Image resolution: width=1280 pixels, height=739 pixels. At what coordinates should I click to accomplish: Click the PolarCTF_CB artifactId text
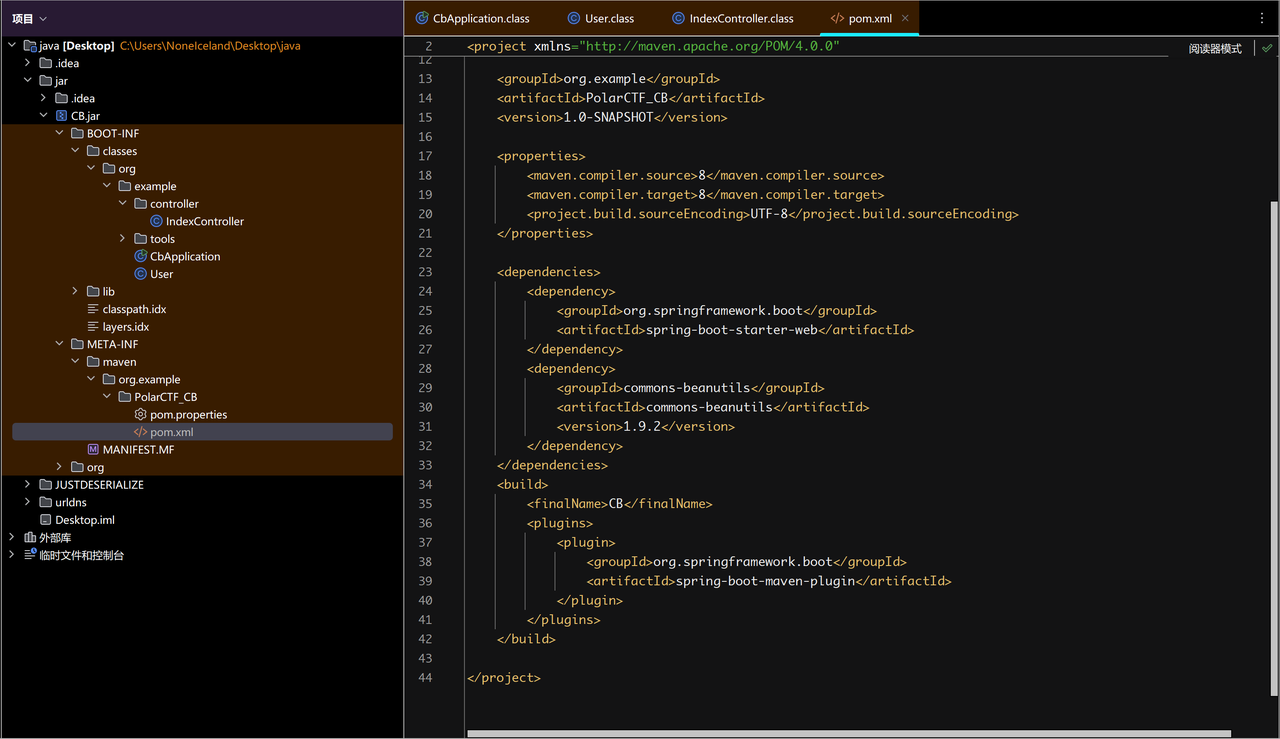(x=626, y=98)
